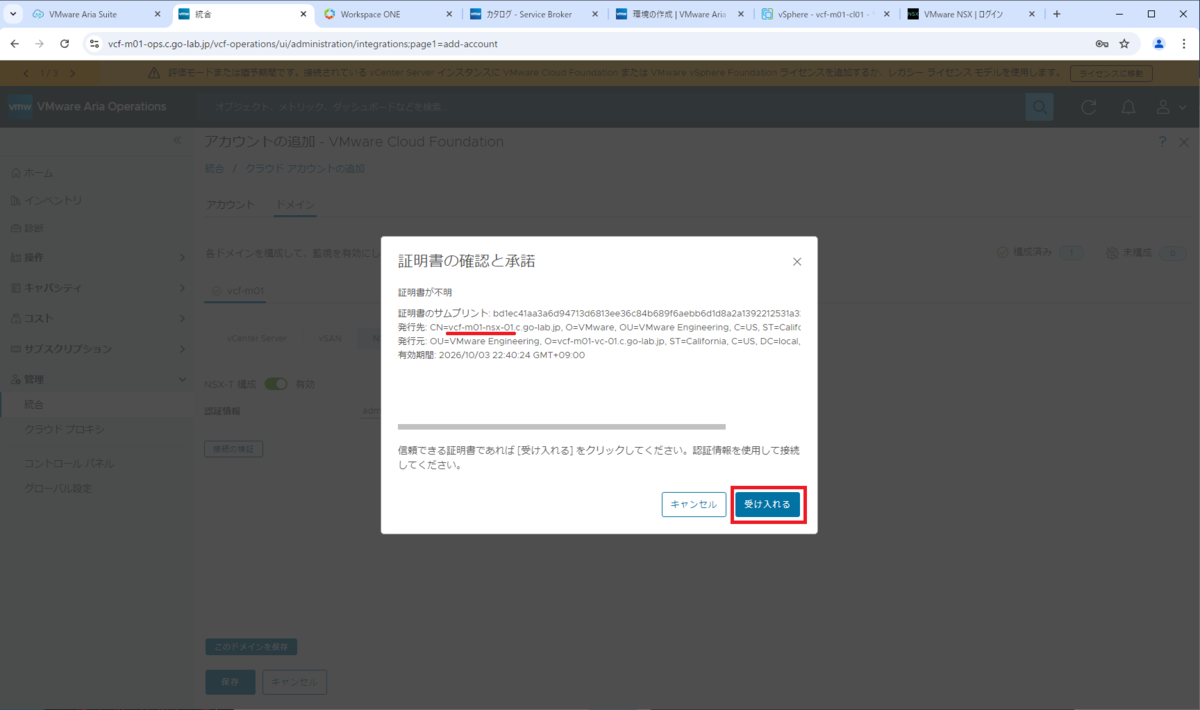Click the site information icon in address bar

pyautogui.click(x=93, y=44)
